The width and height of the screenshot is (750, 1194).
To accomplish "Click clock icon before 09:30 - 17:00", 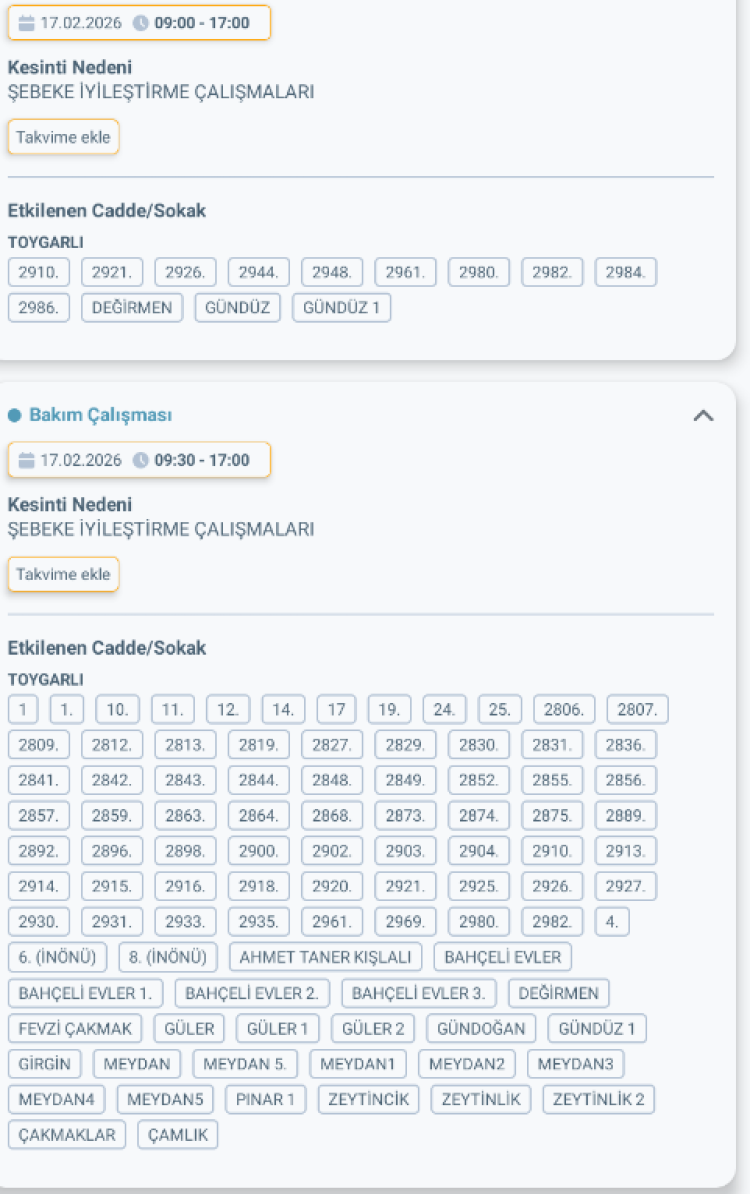I will coord(140,460).
